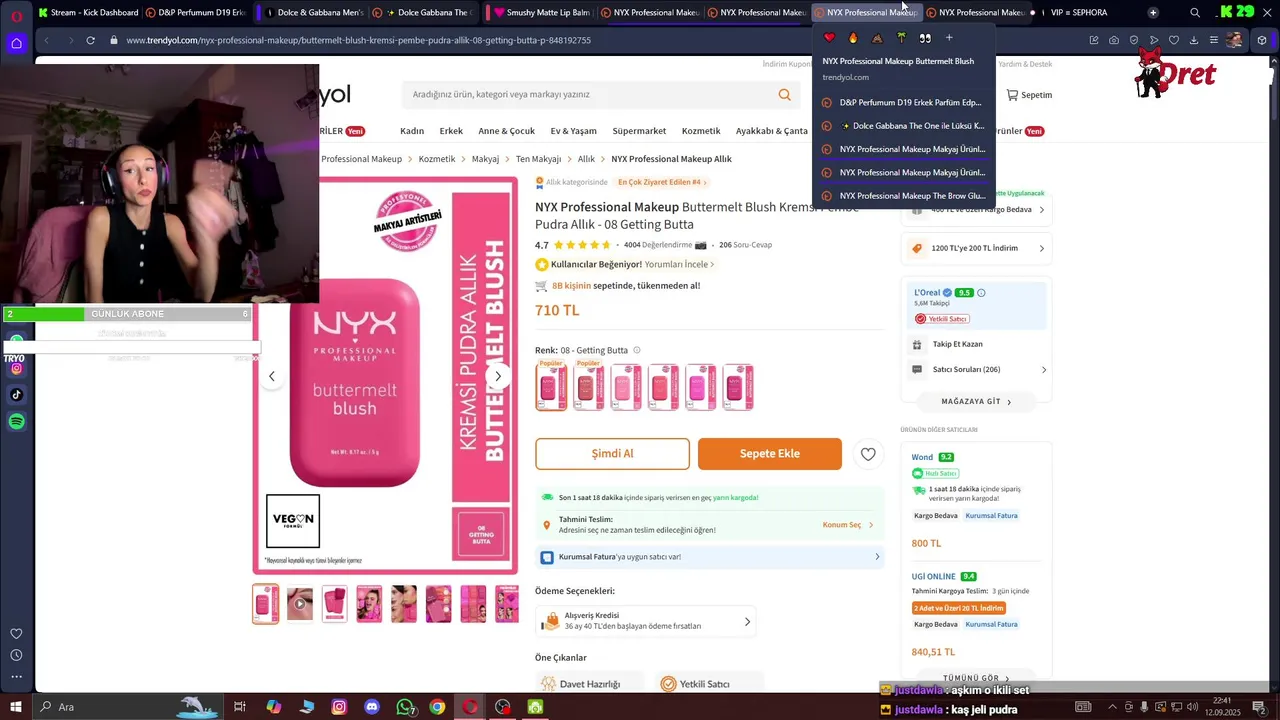Show next product image arrow
Viewport: 1280px width, 720px height.
498,376
